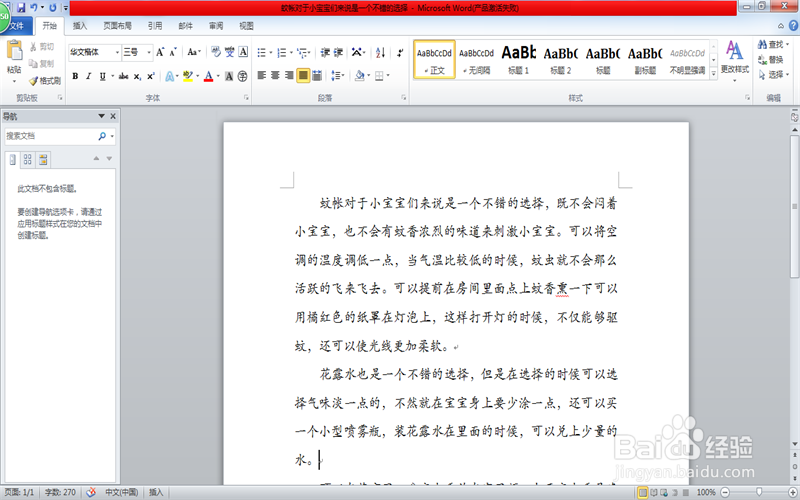Screen dimensions: 800x500
Task: Apply the 副标题 subtitle style
Action: coord(645,60)
